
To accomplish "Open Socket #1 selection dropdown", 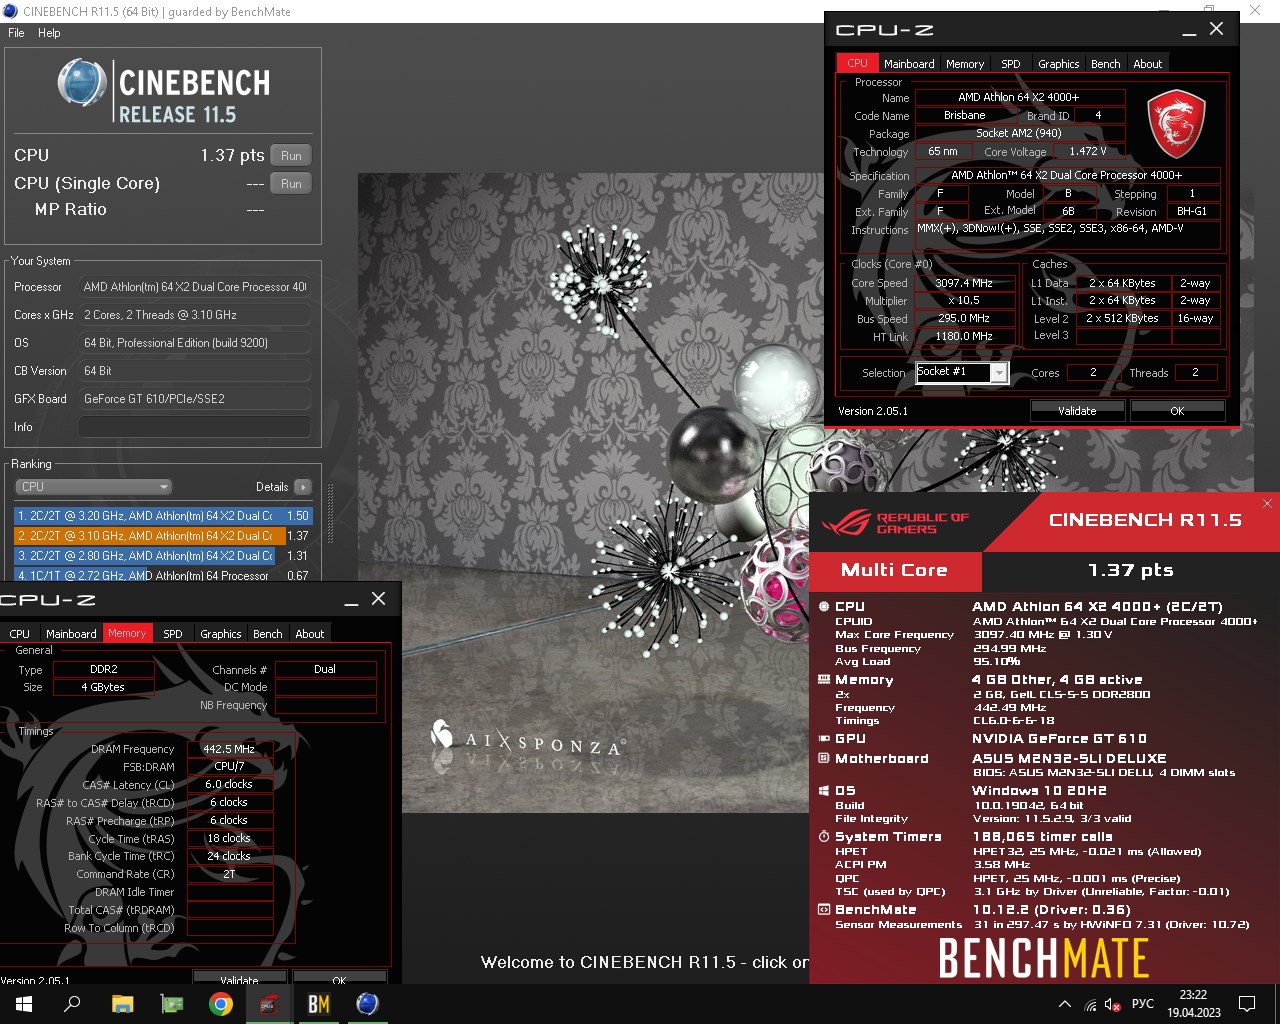I will 962,372.
